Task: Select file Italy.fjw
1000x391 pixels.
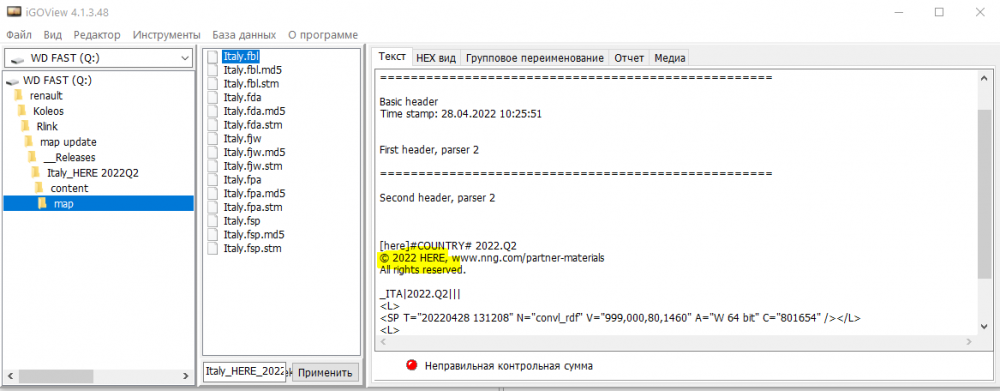Action: point(242,138)
